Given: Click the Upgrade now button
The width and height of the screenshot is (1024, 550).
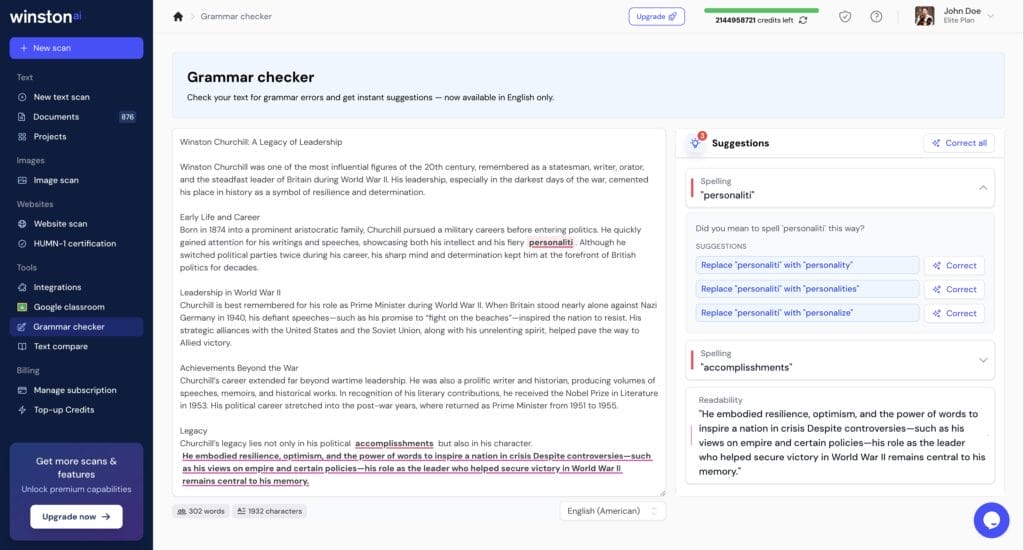Looking at the screenshot, I should click(x=76, y=516).
